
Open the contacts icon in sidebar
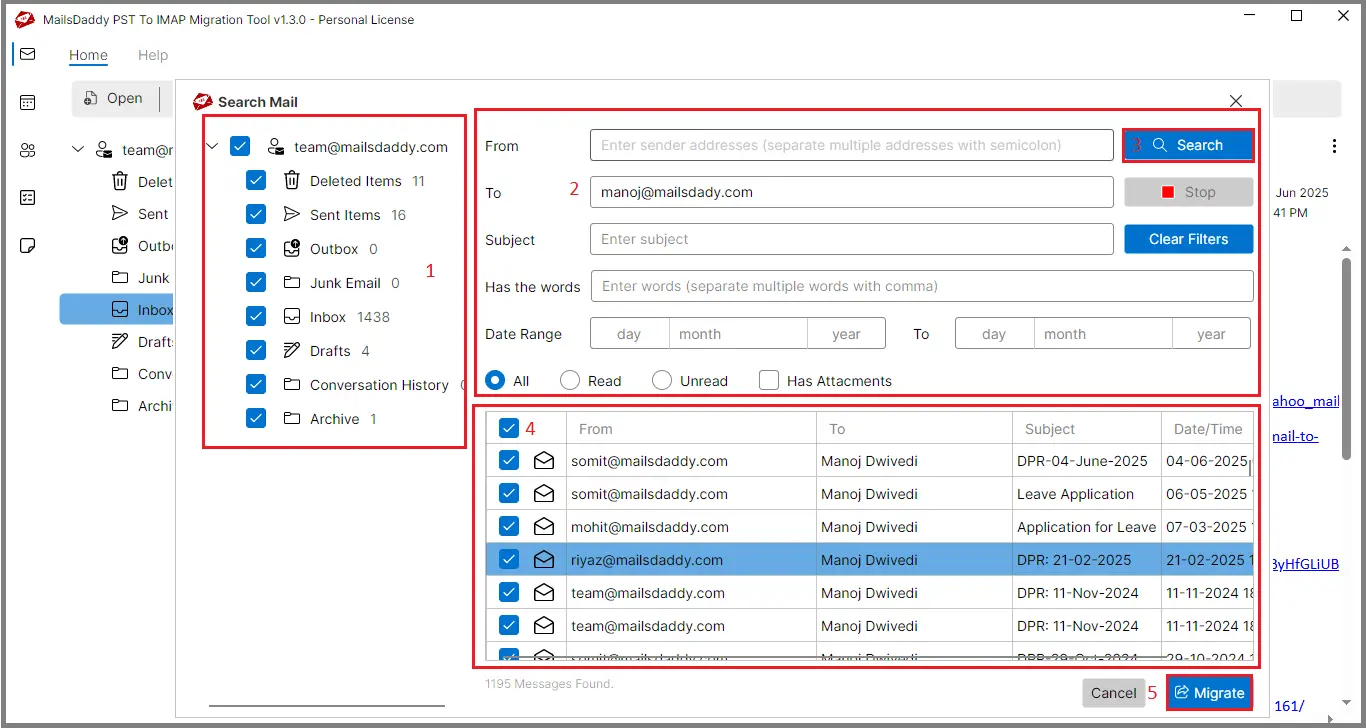coord(27,150)
